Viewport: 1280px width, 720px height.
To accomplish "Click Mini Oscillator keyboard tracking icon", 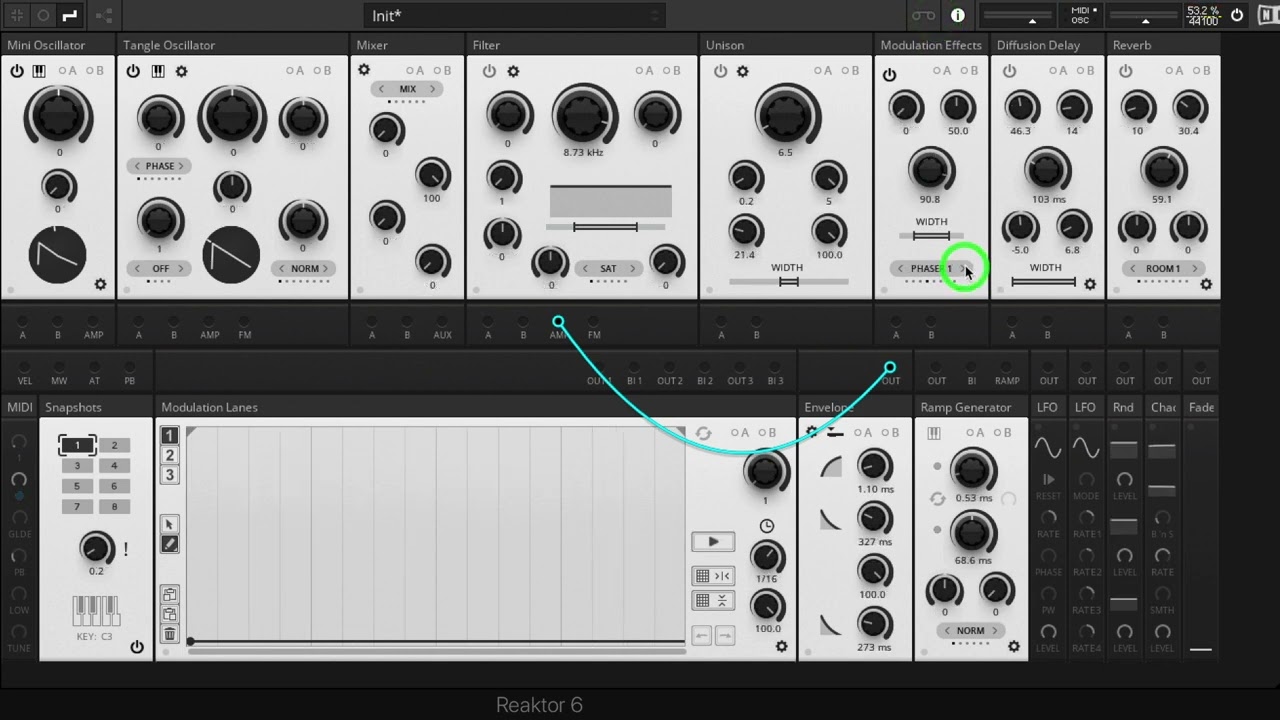I will (x=39, y=71).
